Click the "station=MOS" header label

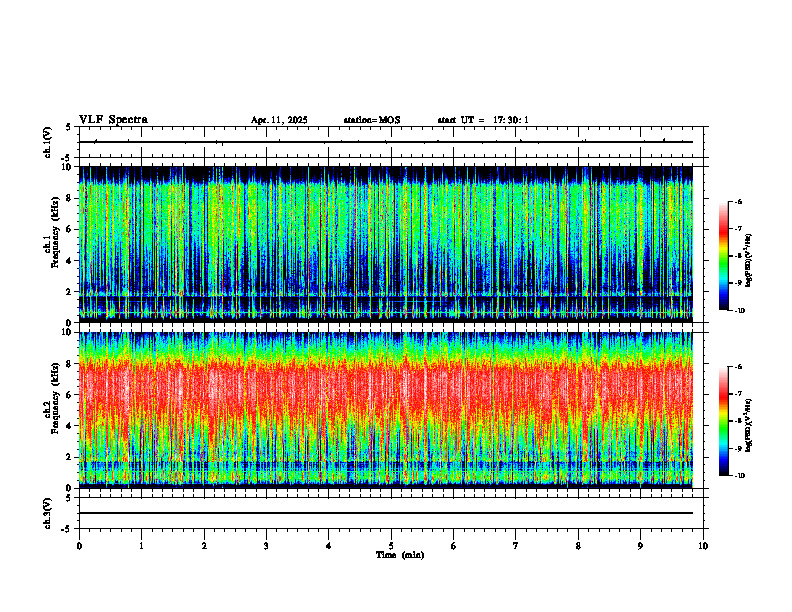click(x=372, y=120)
